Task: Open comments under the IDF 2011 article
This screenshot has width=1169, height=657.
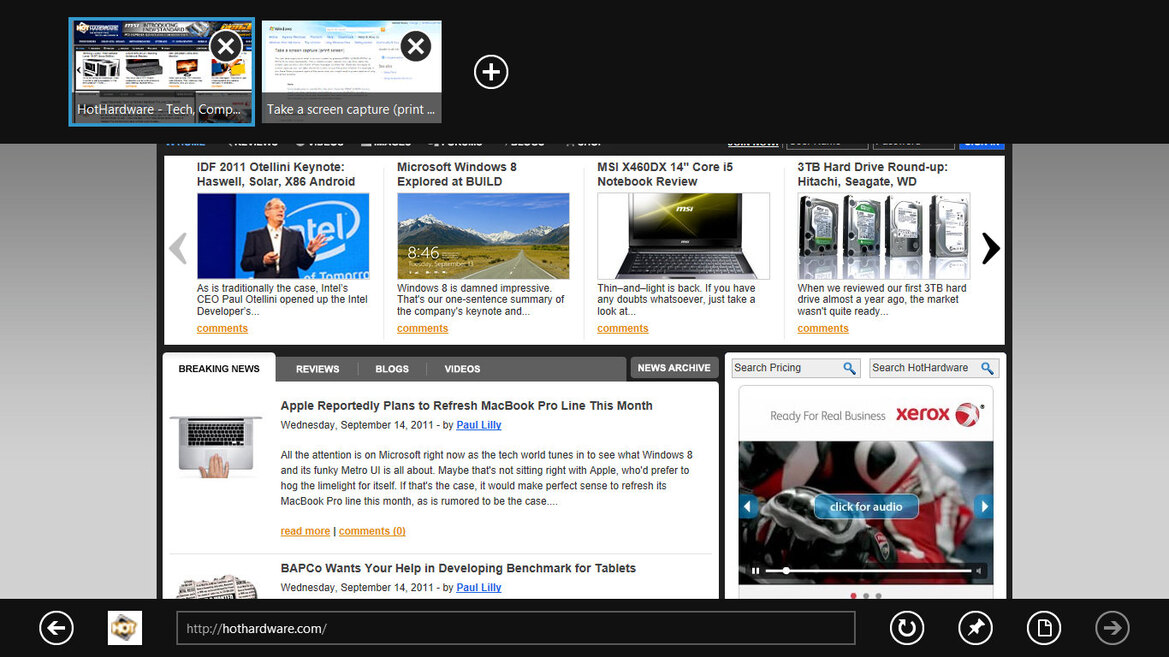Action: [x=222, y=328]
